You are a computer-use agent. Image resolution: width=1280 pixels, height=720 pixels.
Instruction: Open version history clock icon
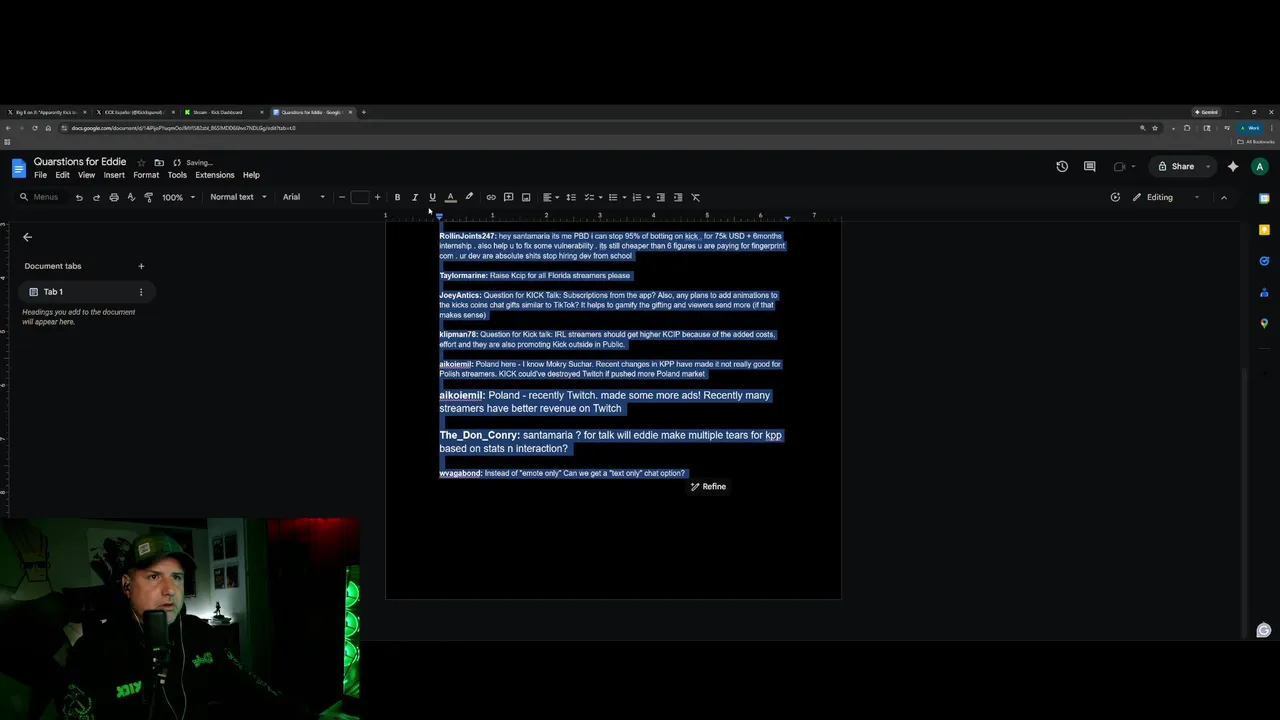pyautogui.click(x=1062, y=167)
